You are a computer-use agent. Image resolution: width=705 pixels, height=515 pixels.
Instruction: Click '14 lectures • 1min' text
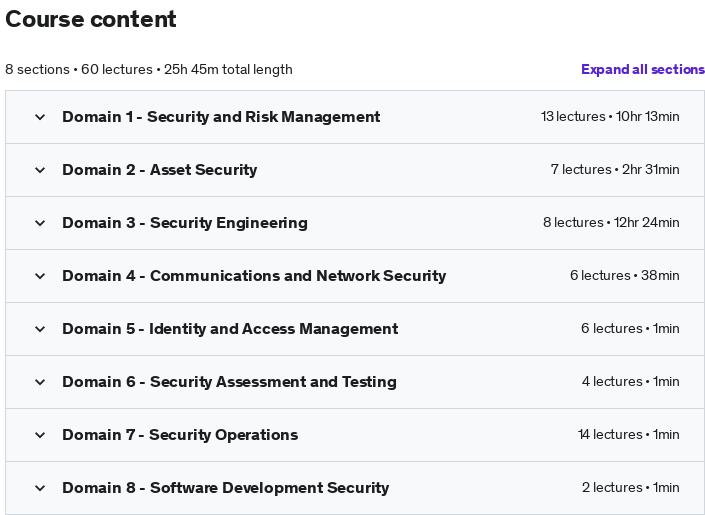(x=629, y=434)
